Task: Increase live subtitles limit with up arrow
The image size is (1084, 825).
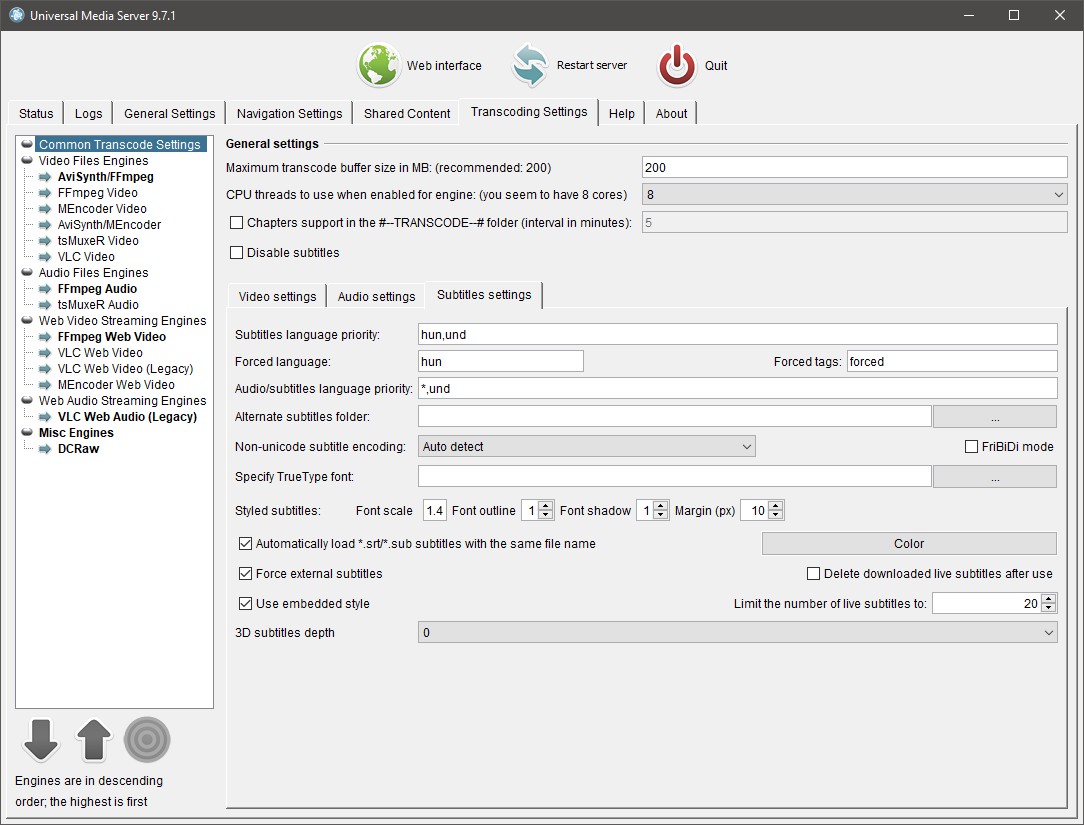Action: pos(1049,599)
